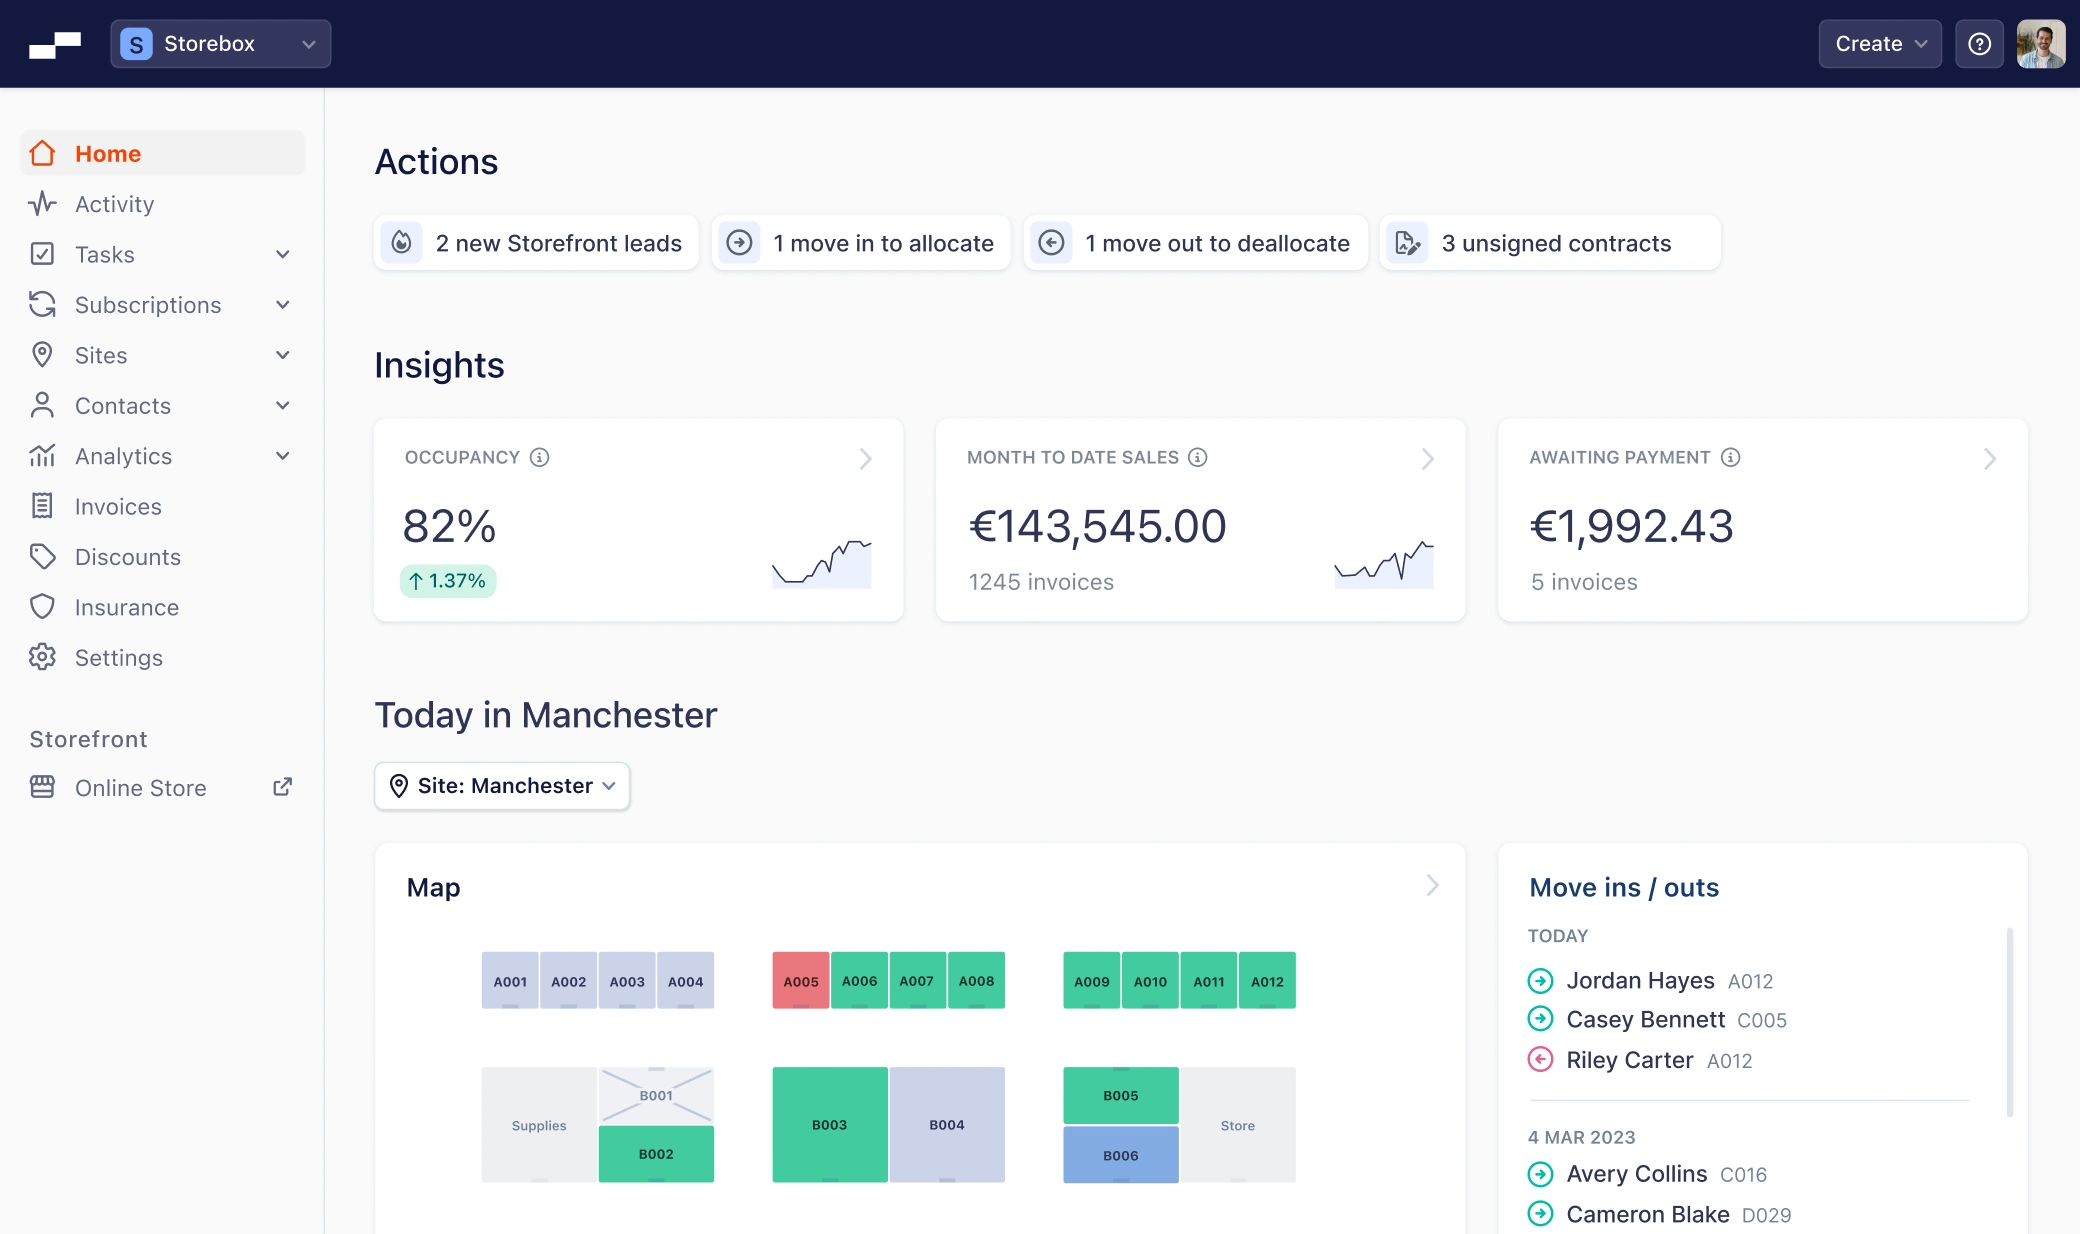2080x1234 pixels.
Task: Expand the Analytics sidebar section
Action: [283, 456]
